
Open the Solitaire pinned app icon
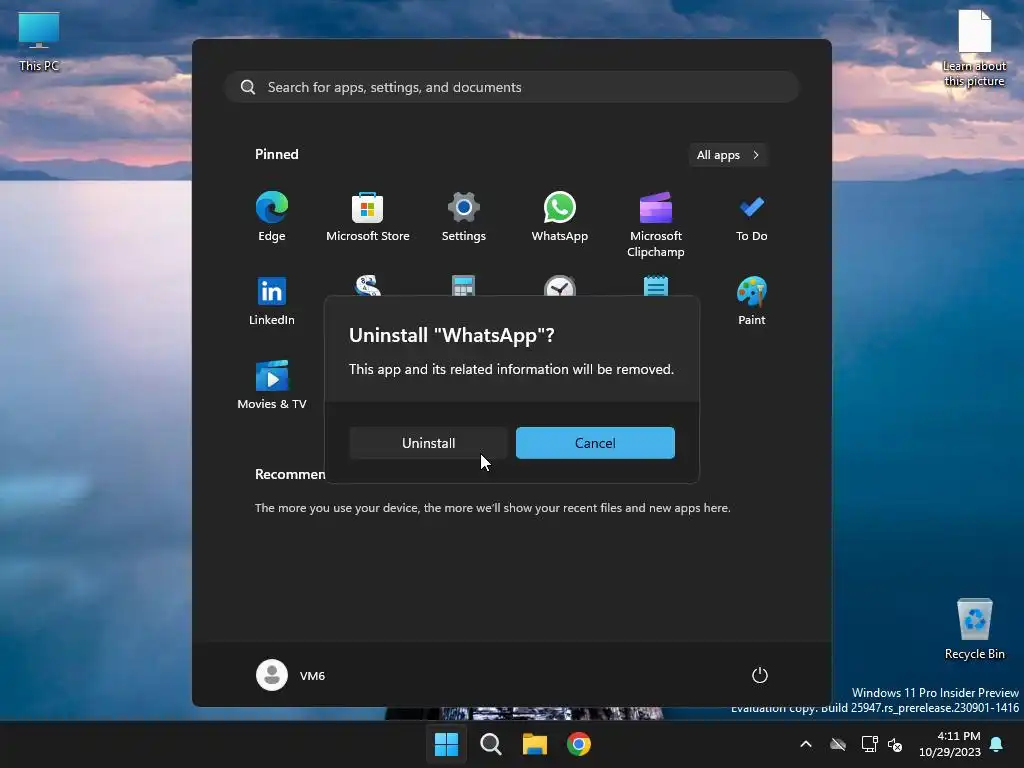point(368,285)
